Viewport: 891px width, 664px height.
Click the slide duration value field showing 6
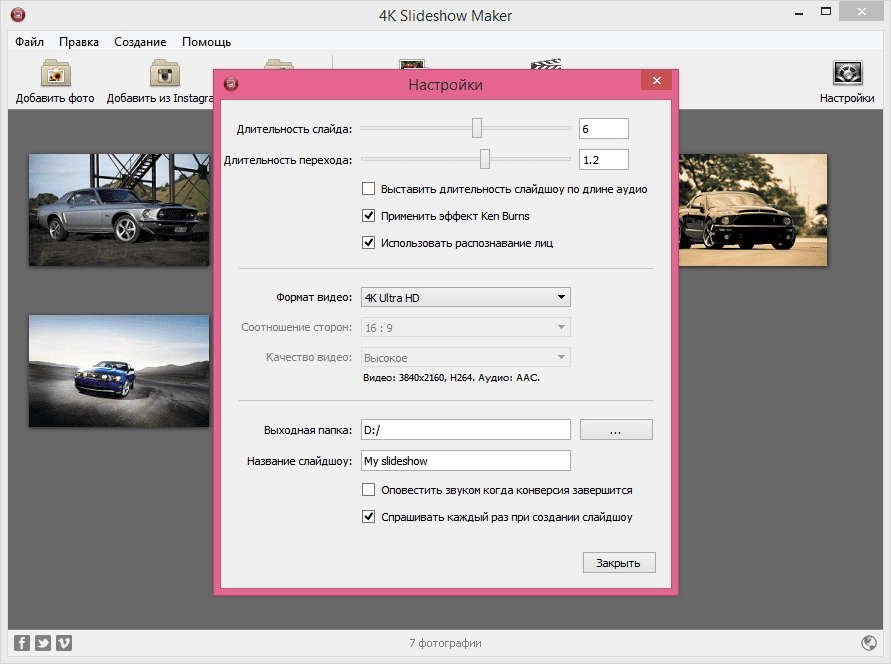tap(603, 128)
